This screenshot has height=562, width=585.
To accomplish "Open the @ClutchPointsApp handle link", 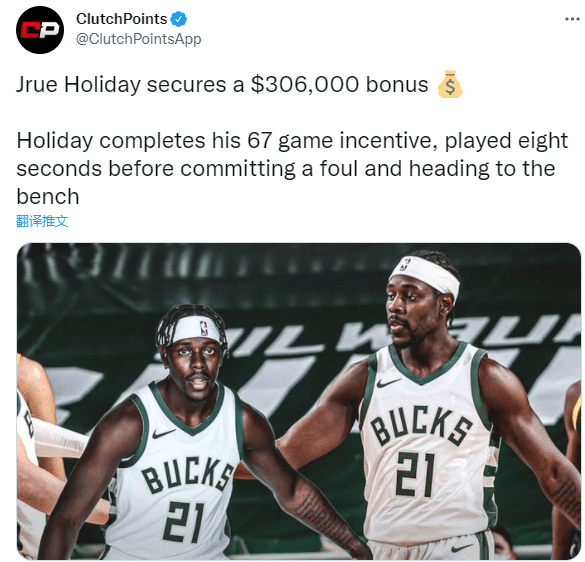I will pos(139,39).
